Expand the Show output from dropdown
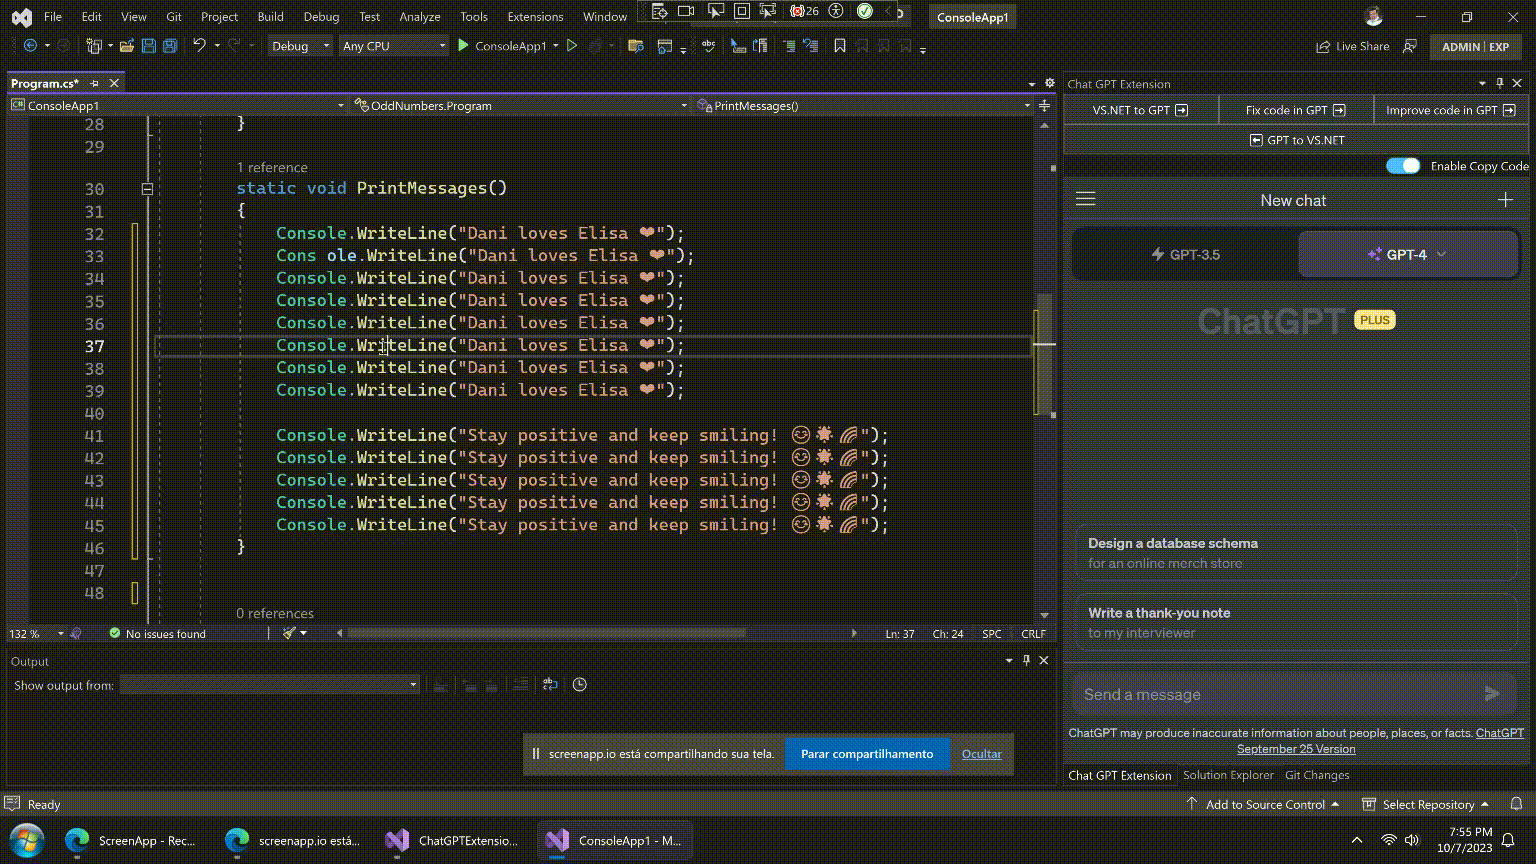This screenshot has width=1536, height=864. pyautogui.click(x=269, y=685)
